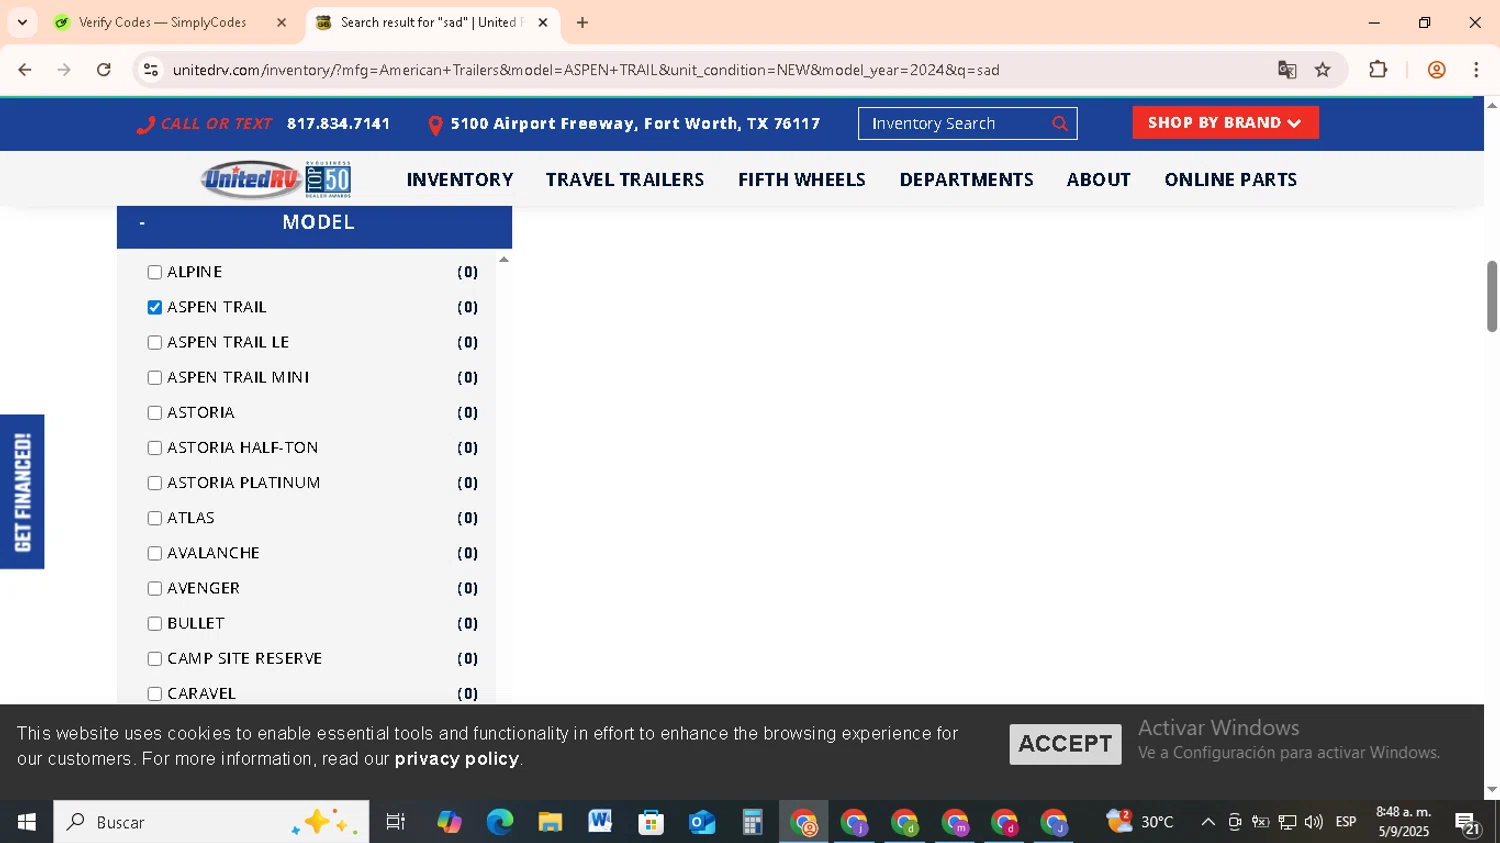The height and width of the screenshot is (843, 1500).
Task: Open site information icon in address bar
Action: pyautogui.click(x=151, y=70)
